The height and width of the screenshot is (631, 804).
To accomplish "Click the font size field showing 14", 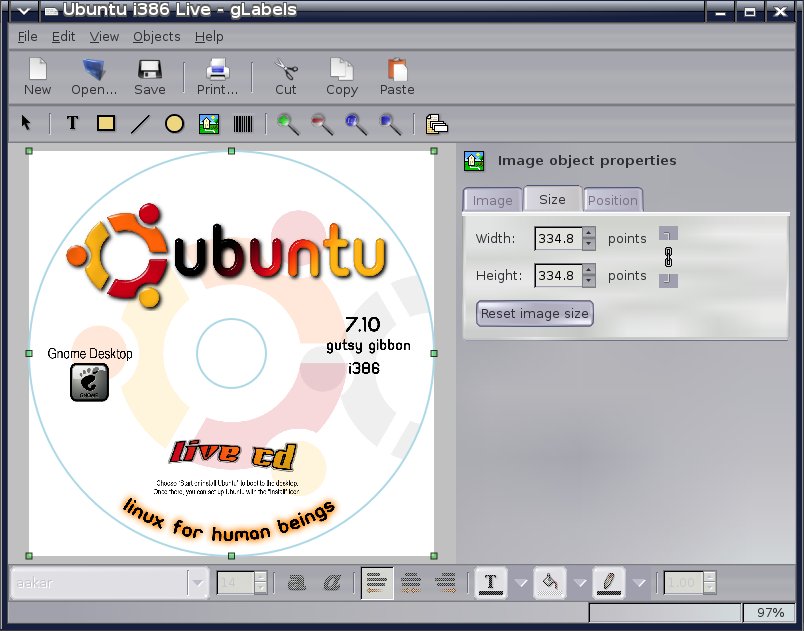I will (235, 583).
